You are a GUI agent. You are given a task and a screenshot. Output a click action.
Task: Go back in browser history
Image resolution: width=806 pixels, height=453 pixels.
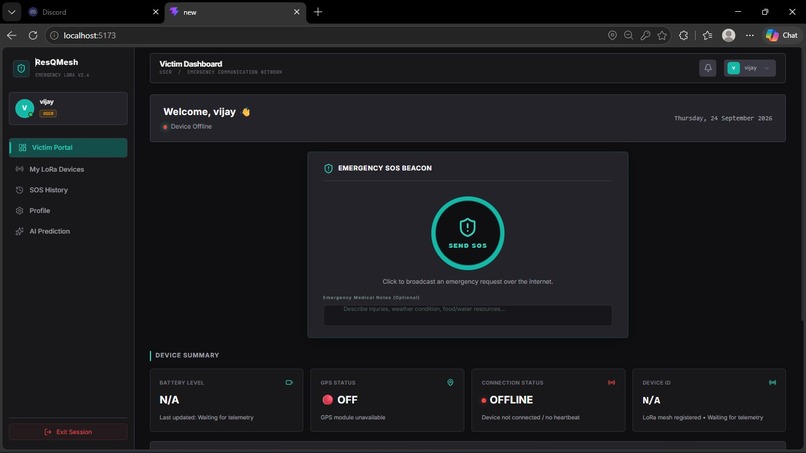click(12, 35)
